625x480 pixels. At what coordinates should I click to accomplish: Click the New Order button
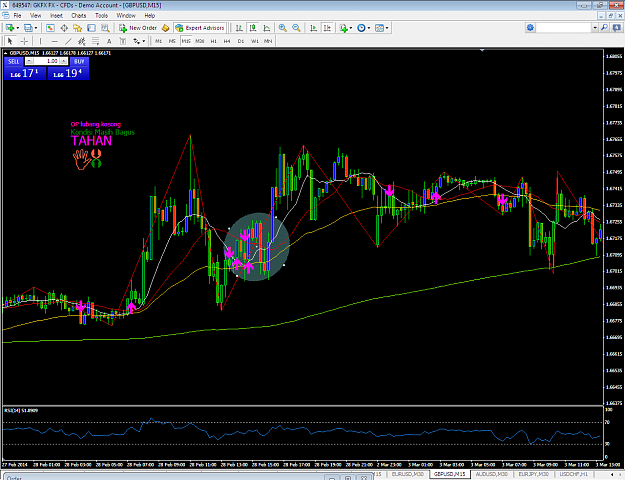coord(138,28)
